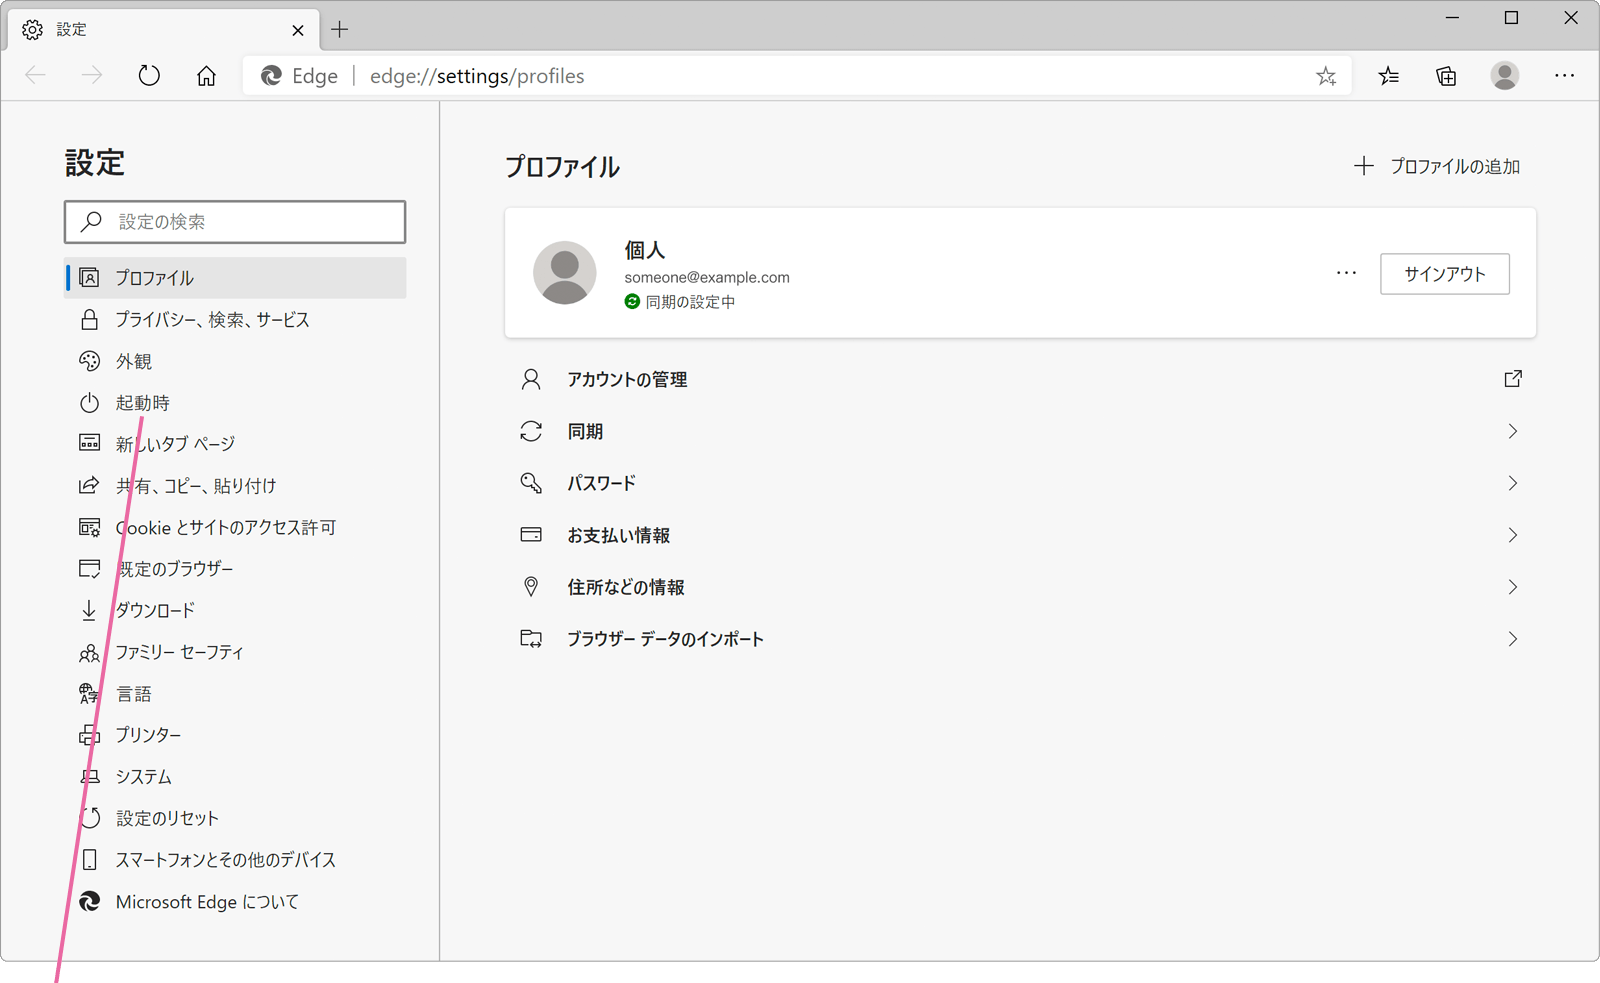Click the アカウントの管理 person icon
The width and height of the screenshot is (1600, 983).
[531, 379]
